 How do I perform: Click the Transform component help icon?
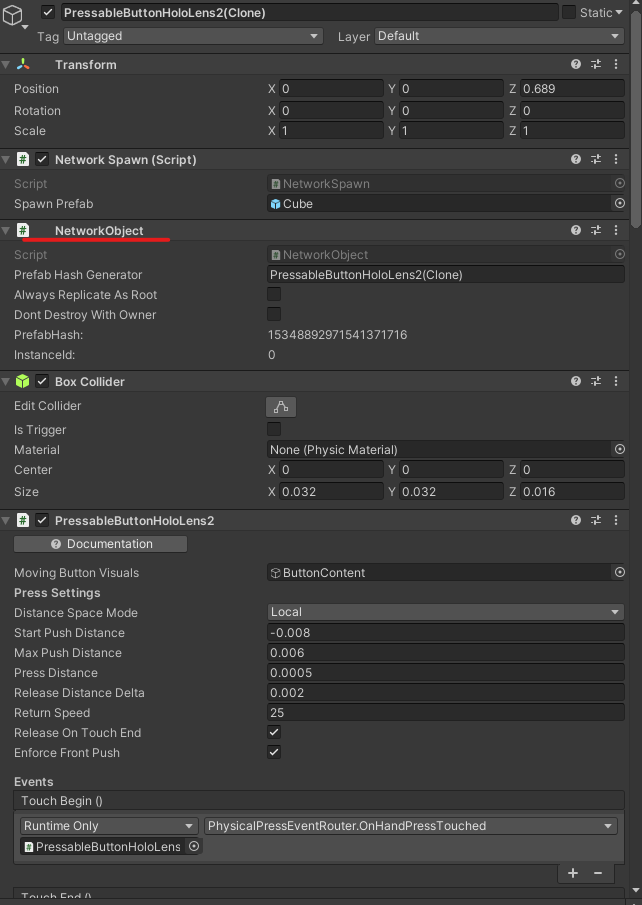click(x=575, y=64)
